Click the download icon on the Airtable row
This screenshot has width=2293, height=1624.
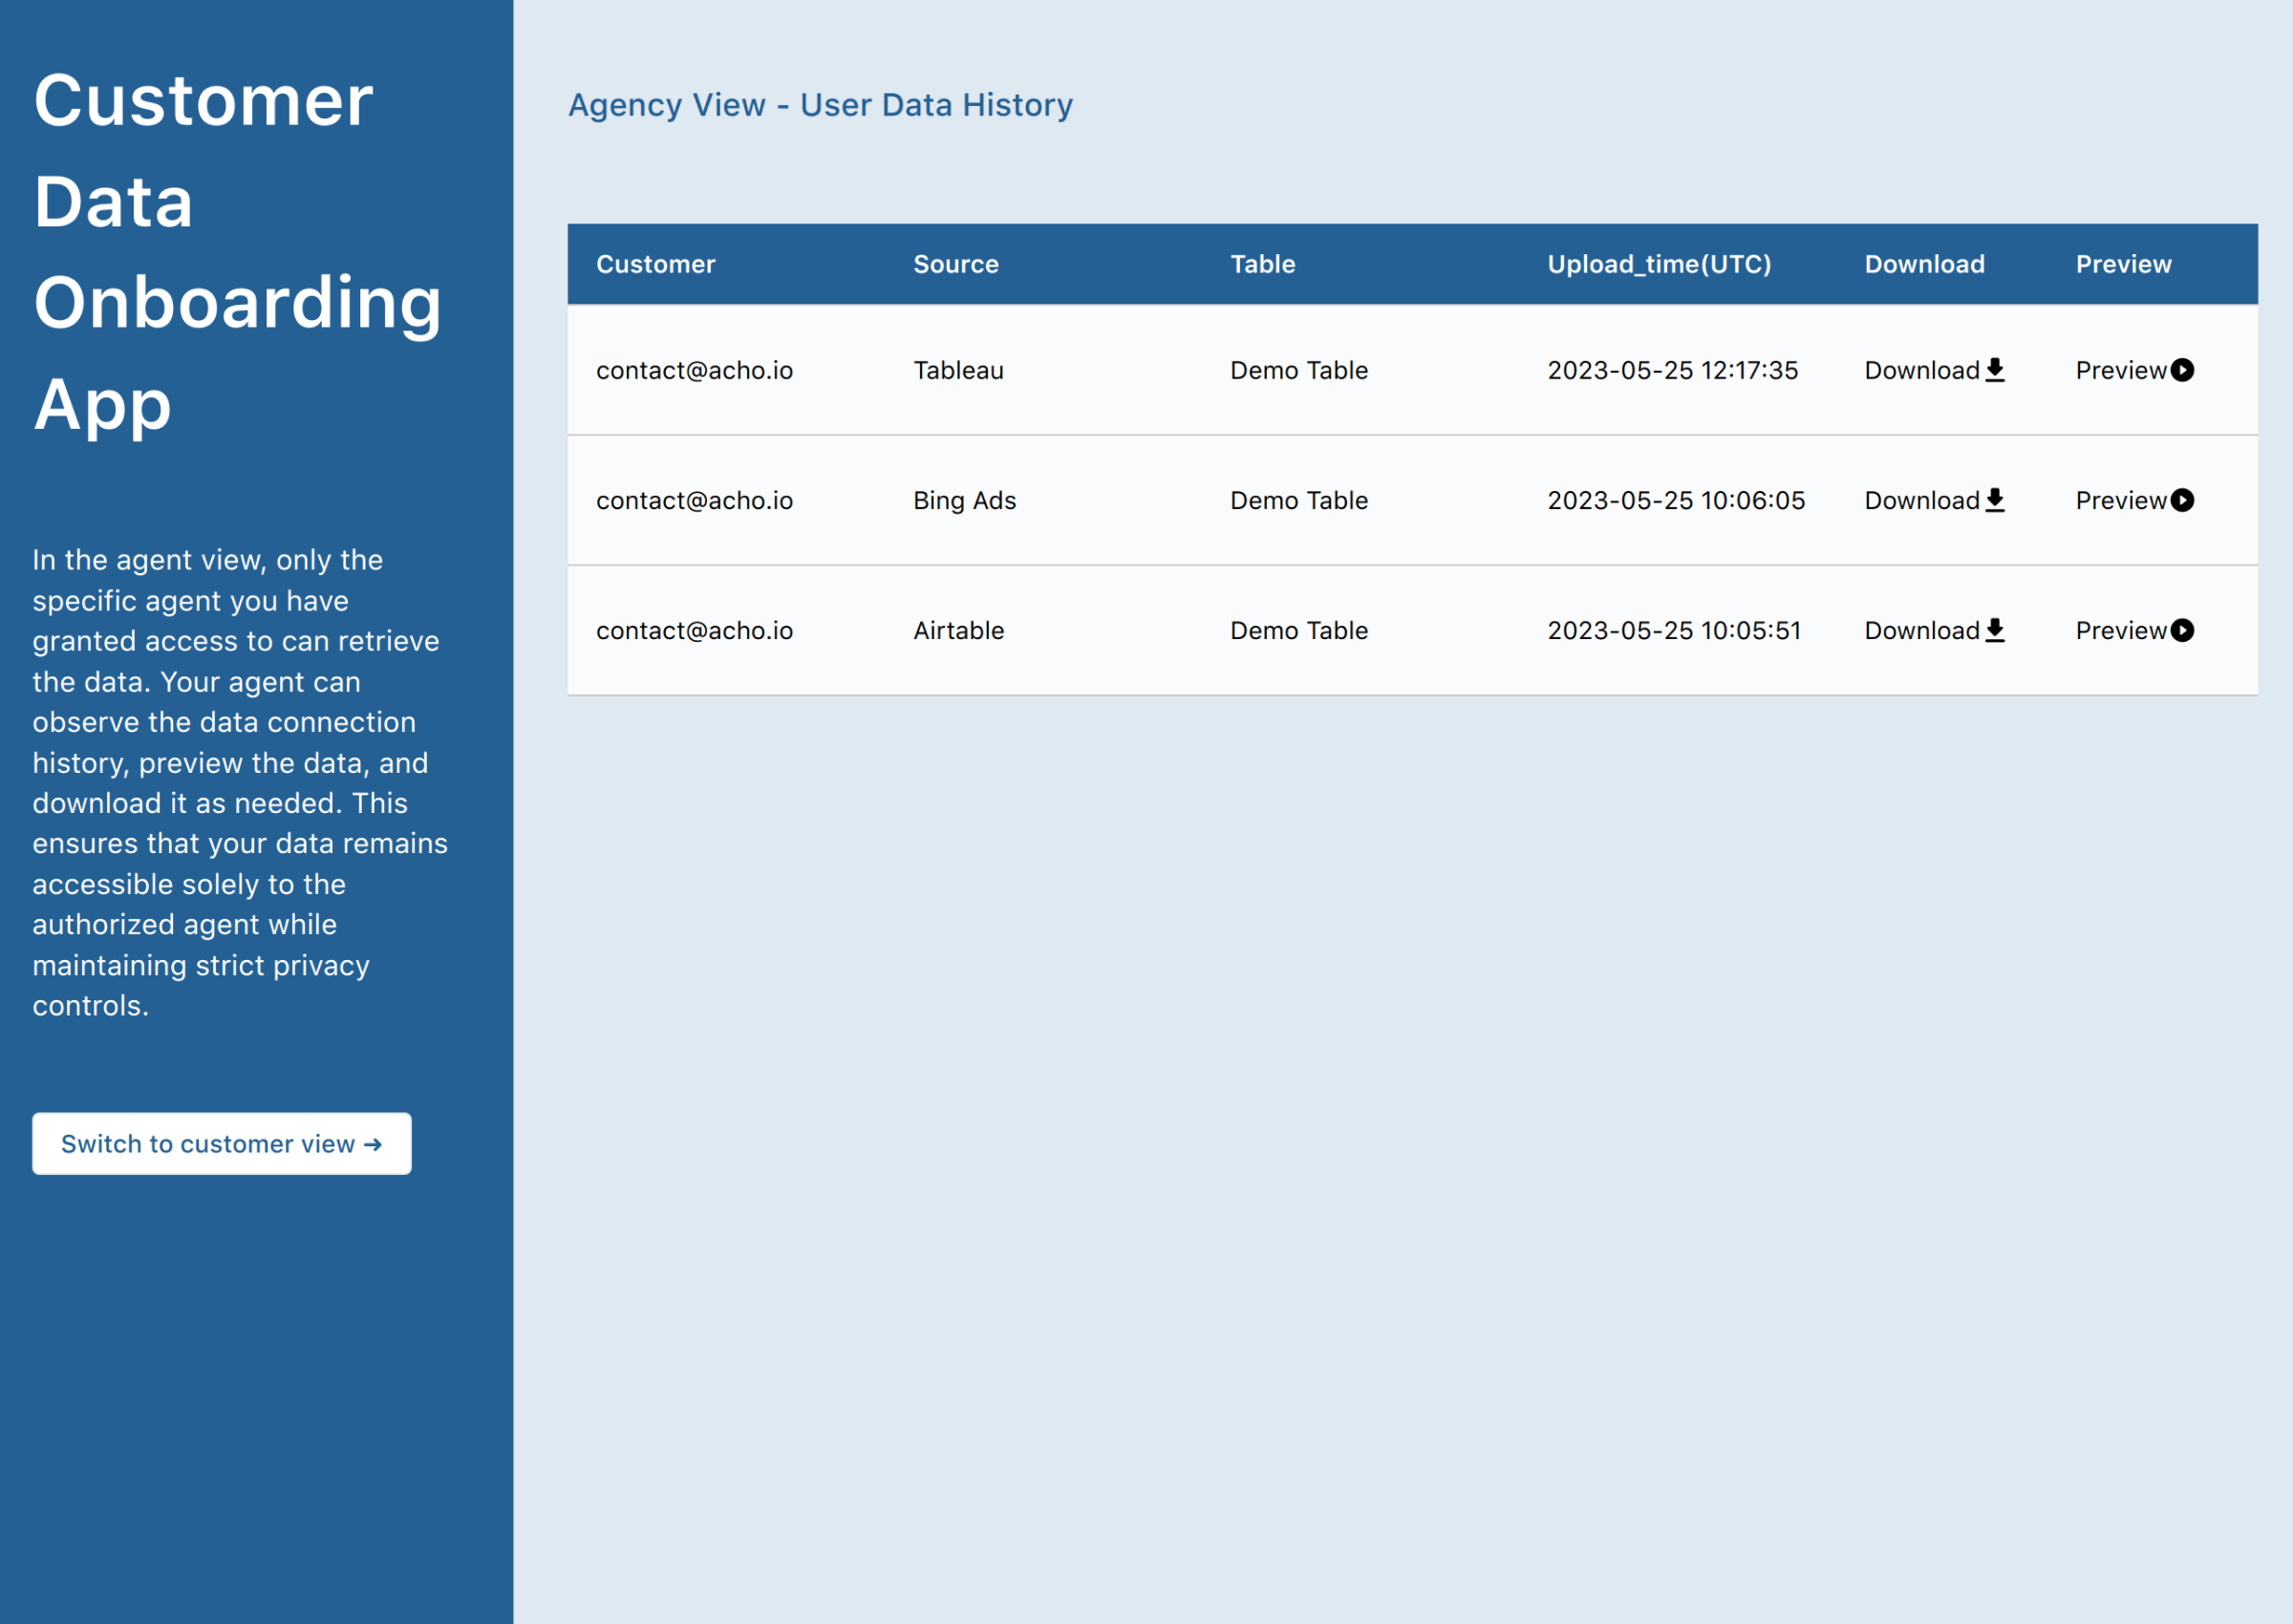tap(1996, 630)
